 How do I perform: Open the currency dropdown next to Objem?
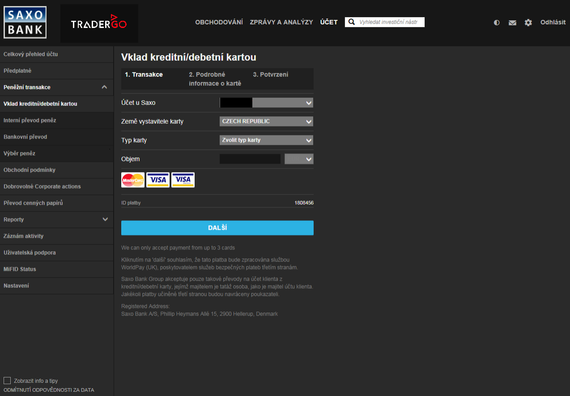[x=299, y=159]
